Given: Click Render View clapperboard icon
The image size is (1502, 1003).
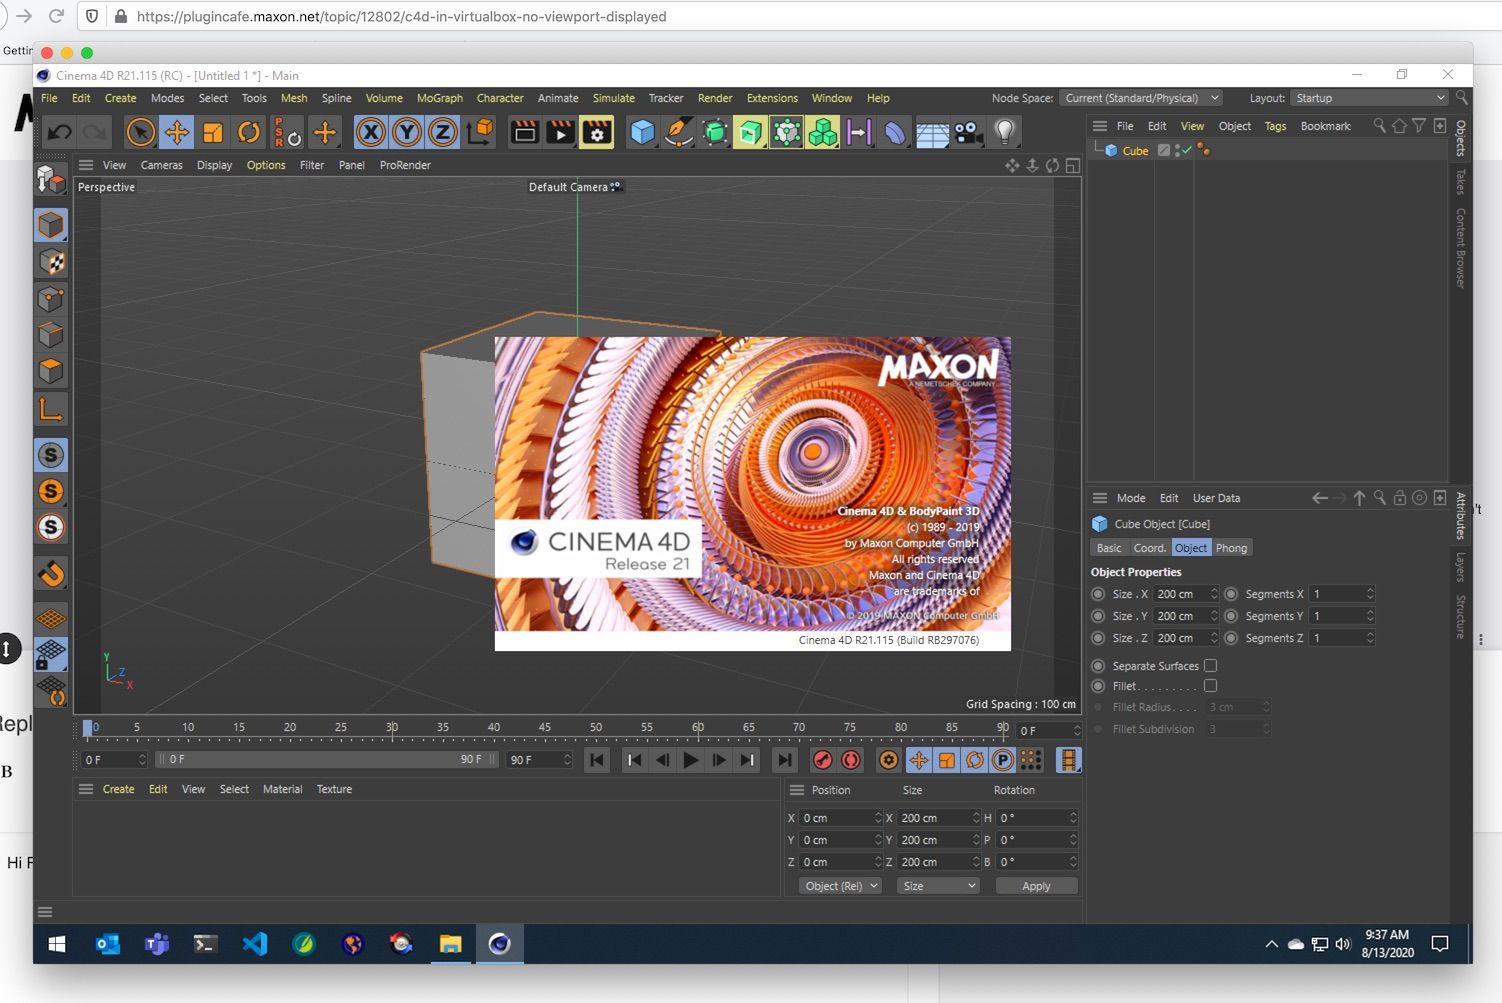Looking at the screenshot, I should tap(524, 132).
